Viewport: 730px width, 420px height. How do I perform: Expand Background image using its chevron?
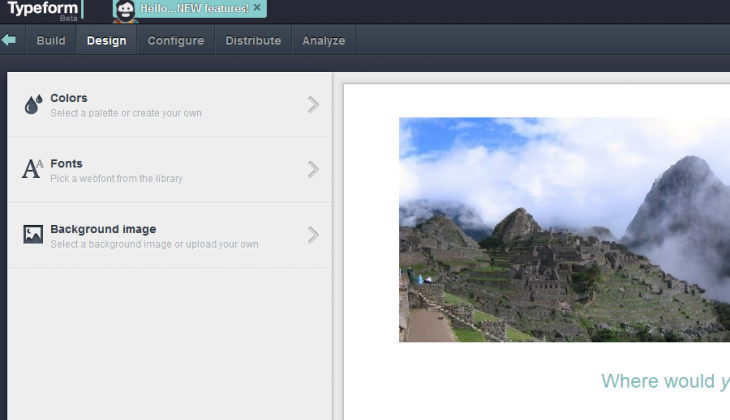tap(313, 235)
